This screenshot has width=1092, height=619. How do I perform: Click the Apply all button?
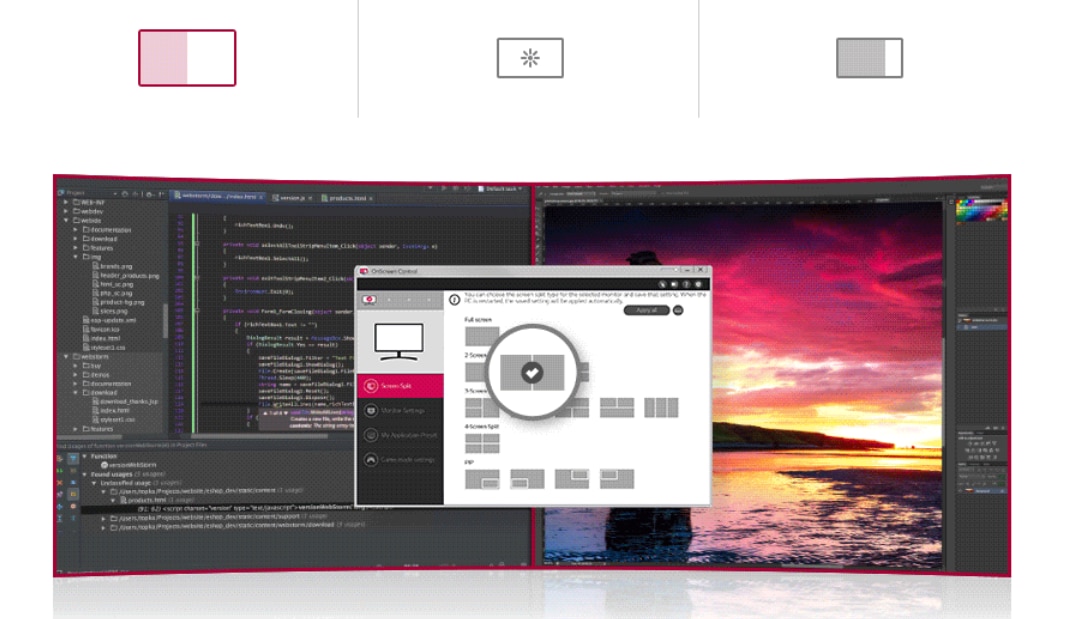click(646, 311)
